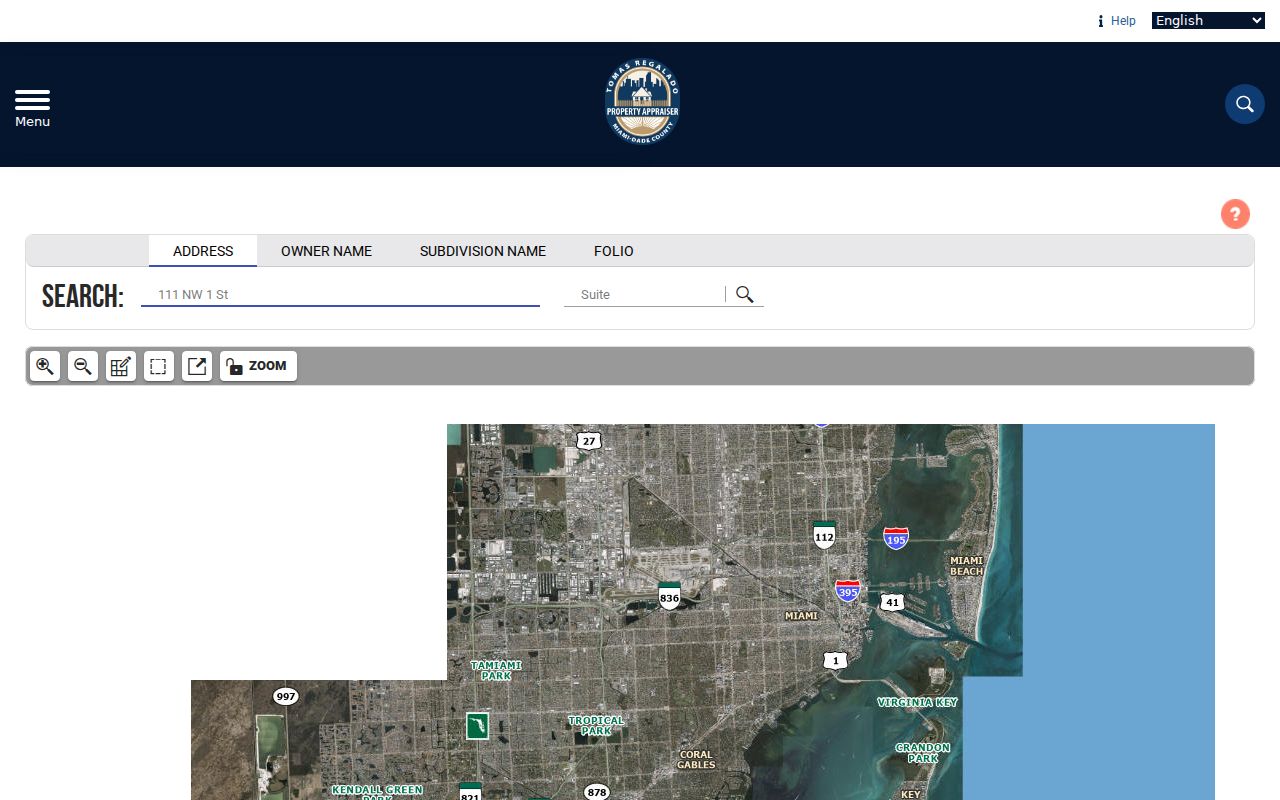The width and height of the screenshot is (1280, 800).
Task: Click the 836 highway shield on map
Action: click(x=669, y=596)
